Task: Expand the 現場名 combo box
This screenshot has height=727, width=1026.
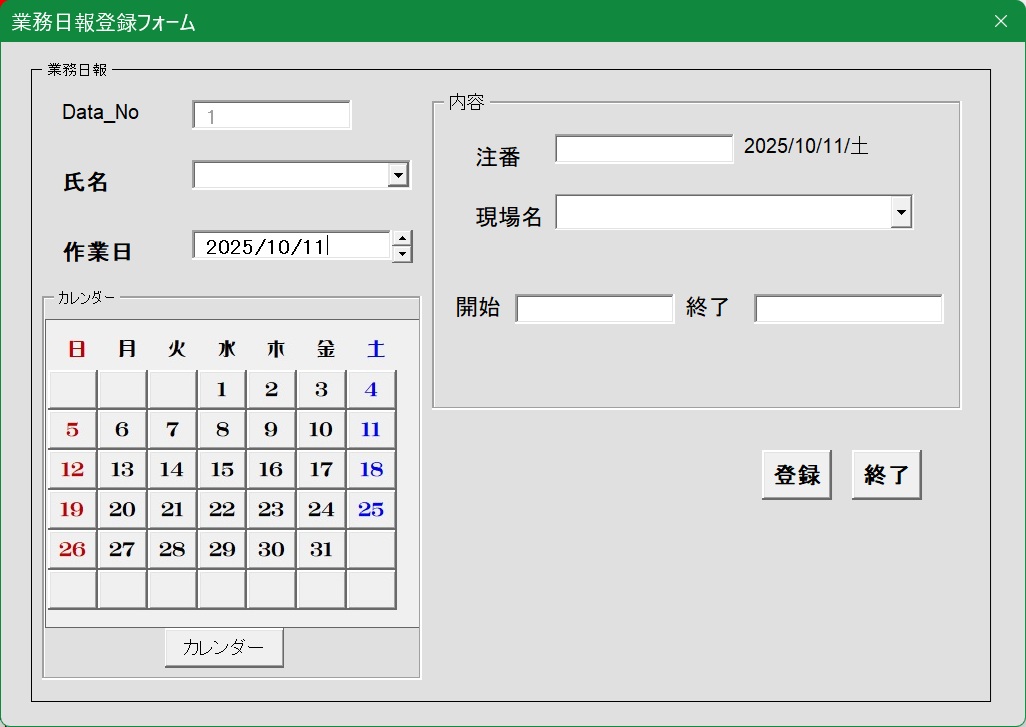Action: click(901, 212)
